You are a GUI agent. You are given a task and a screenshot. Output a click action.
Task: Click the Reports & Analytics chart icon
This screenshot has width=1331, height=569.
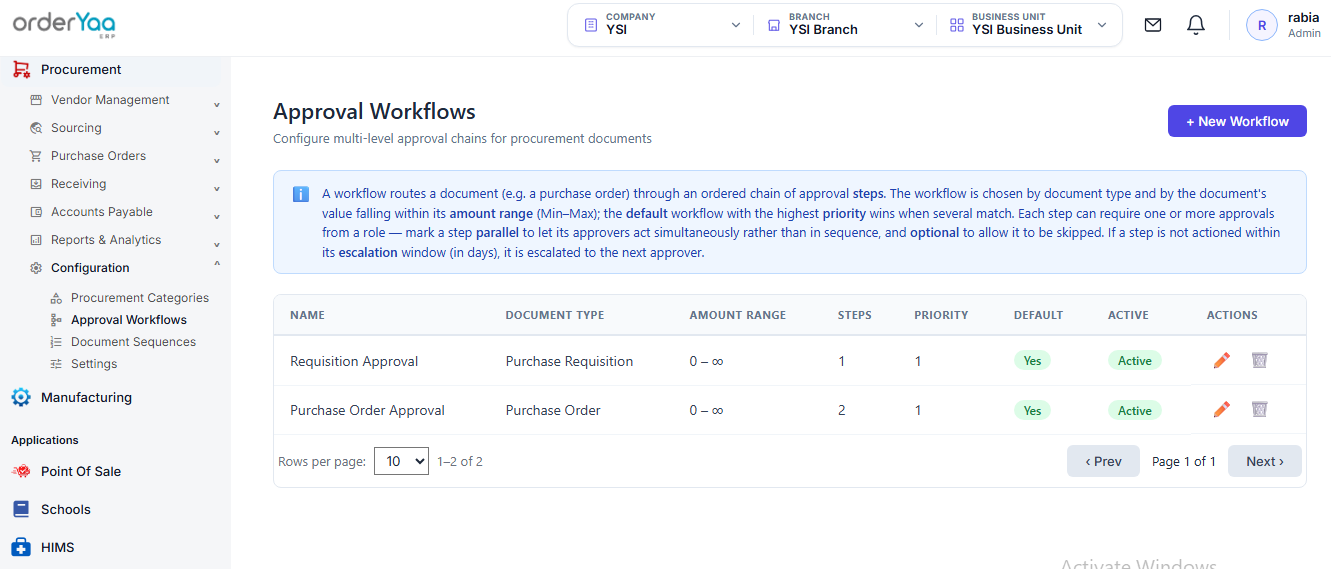click(x=36, y=240)
